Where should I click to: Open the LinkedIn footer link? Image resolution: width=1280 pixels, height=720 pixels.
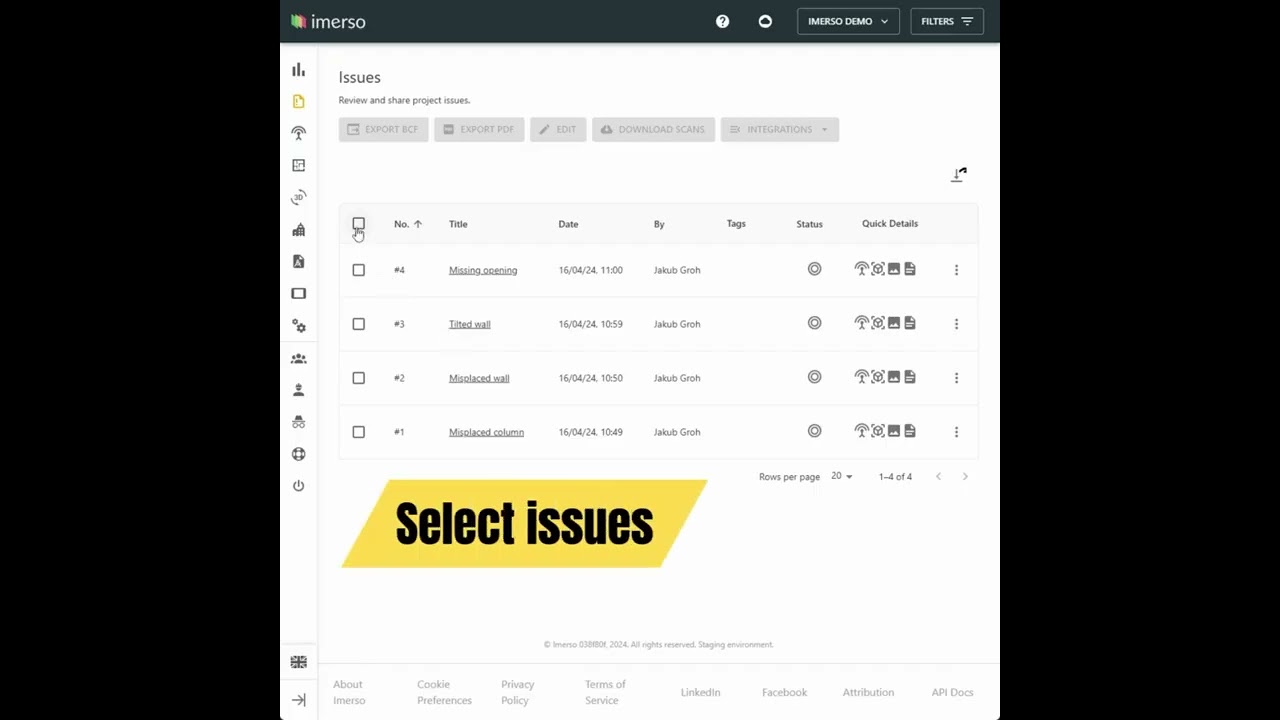pyautogui.click(x=700, y=692)
